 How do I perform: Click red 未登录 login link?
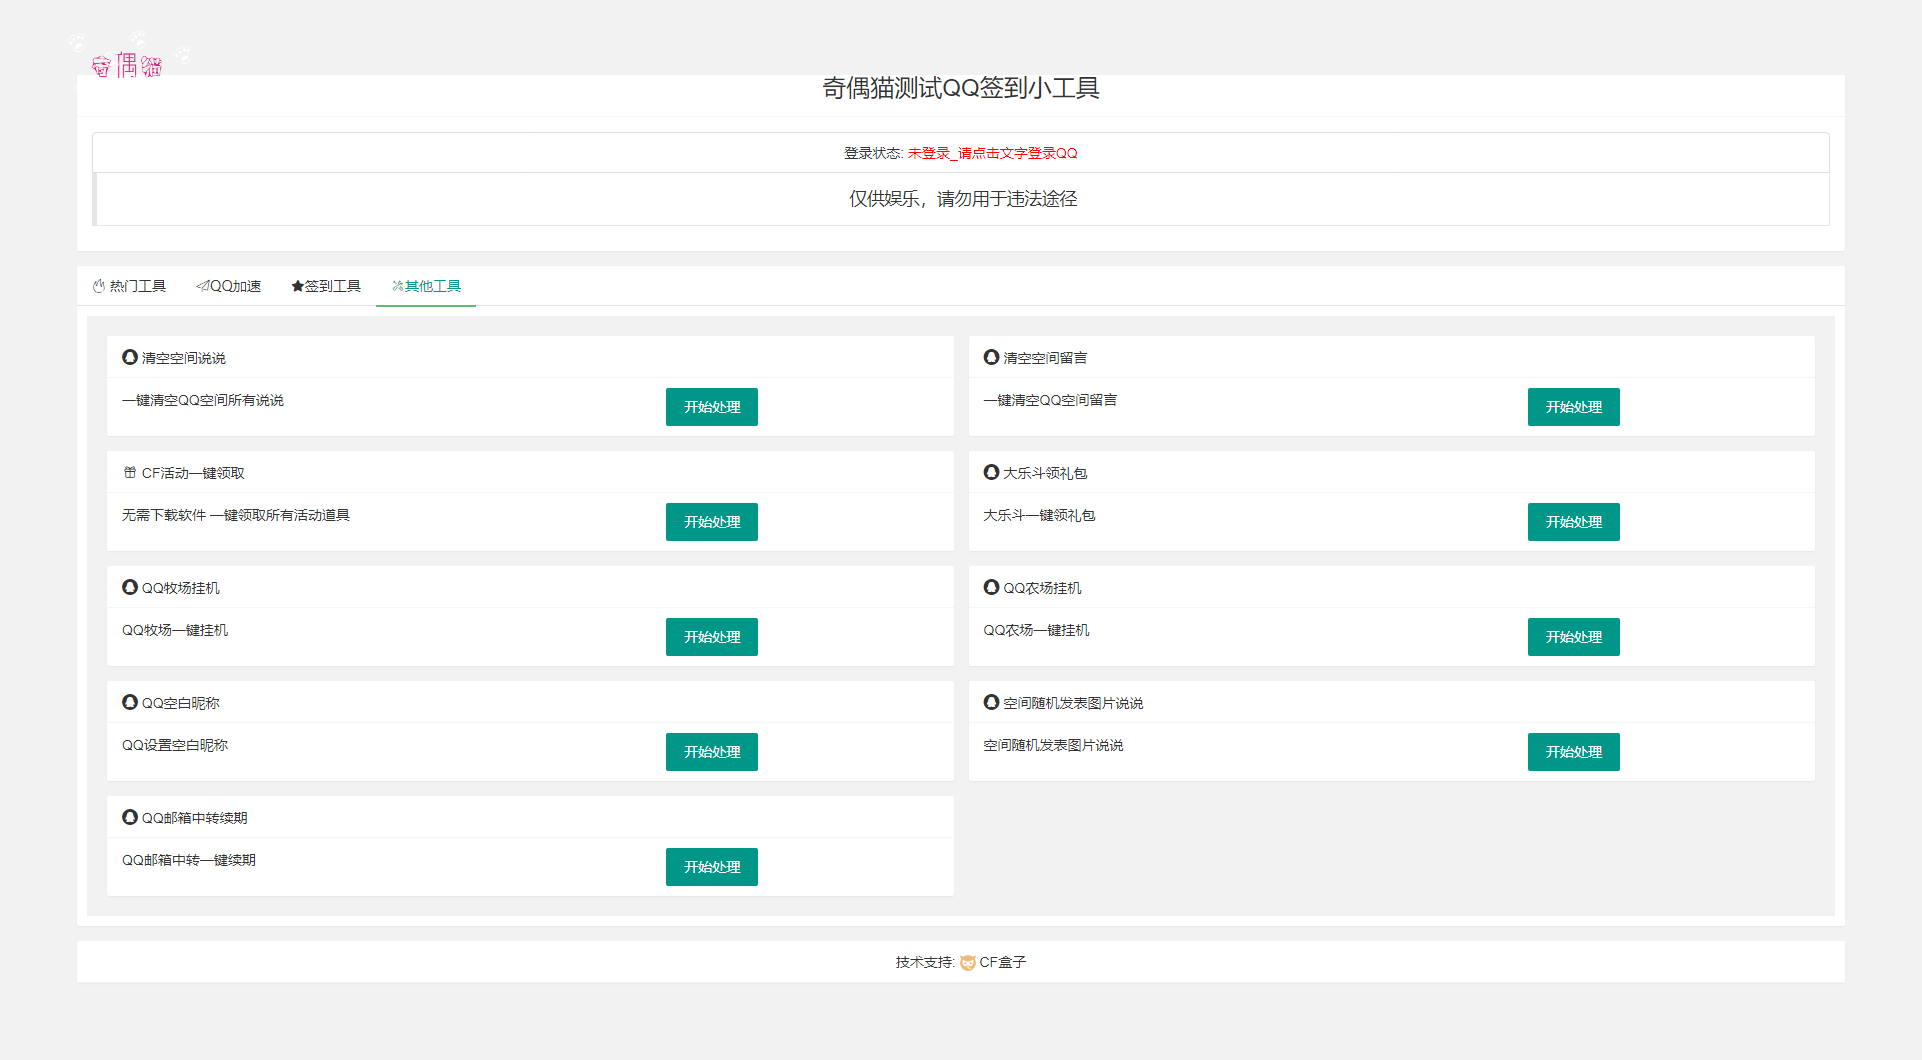(x=992, y=153)
